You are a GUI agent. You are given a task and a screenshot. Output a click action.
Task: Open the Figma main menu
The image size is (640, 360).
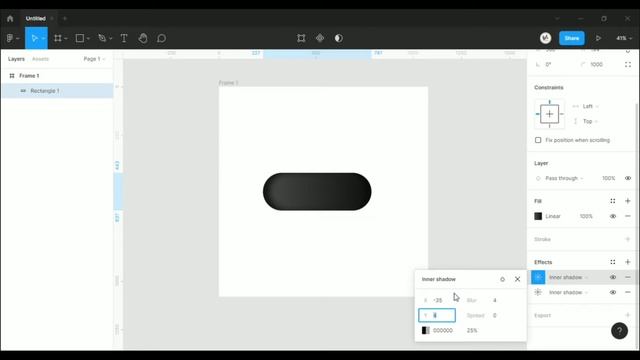click(12, 38)
